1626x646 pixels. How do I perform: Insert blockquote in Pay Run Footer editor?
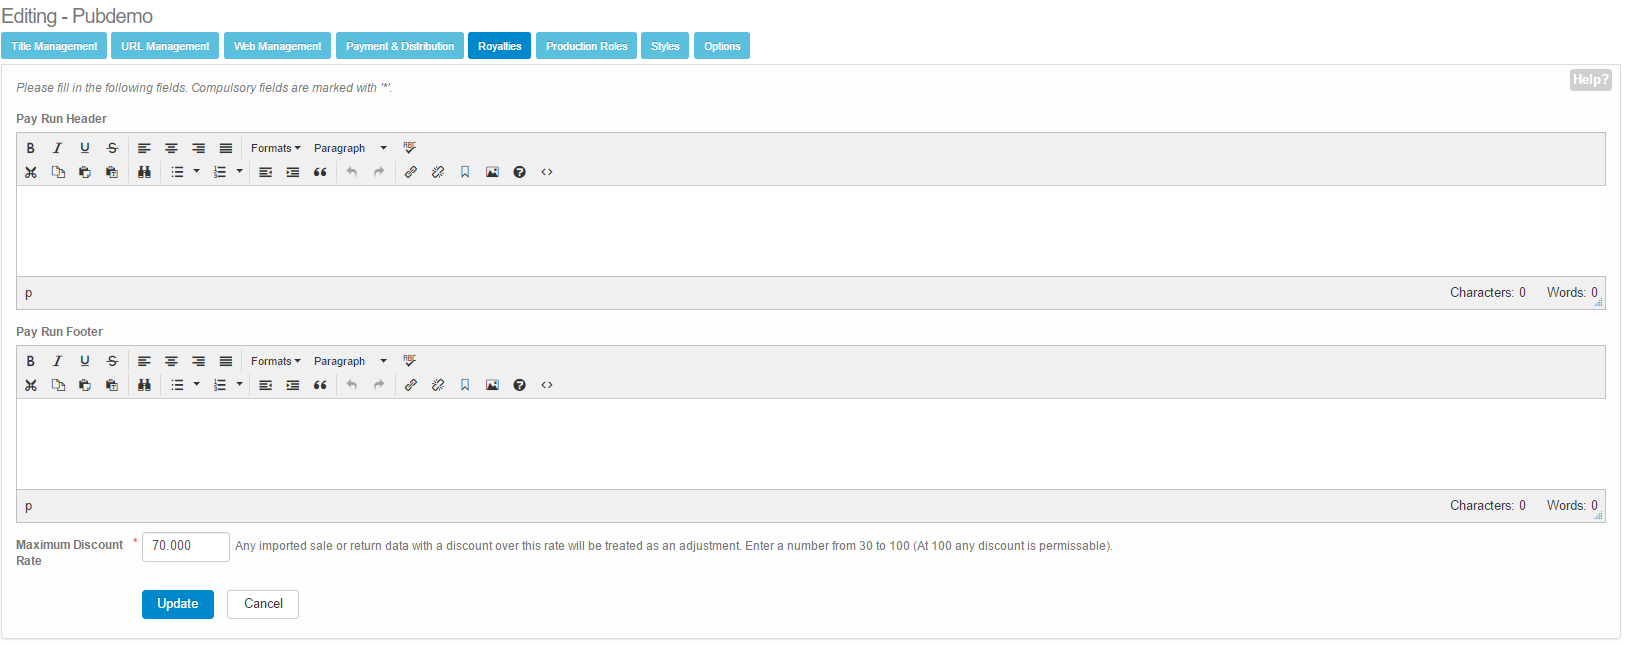click(x=320, y=385)
